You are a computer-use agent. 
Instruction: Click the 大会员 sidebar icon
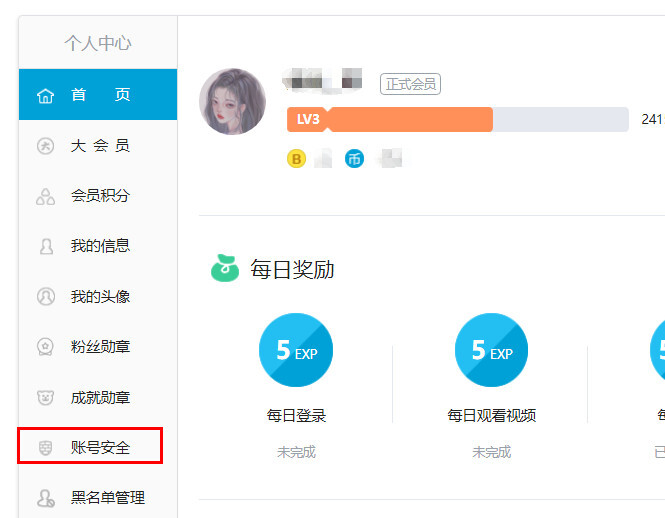(45, 146)
